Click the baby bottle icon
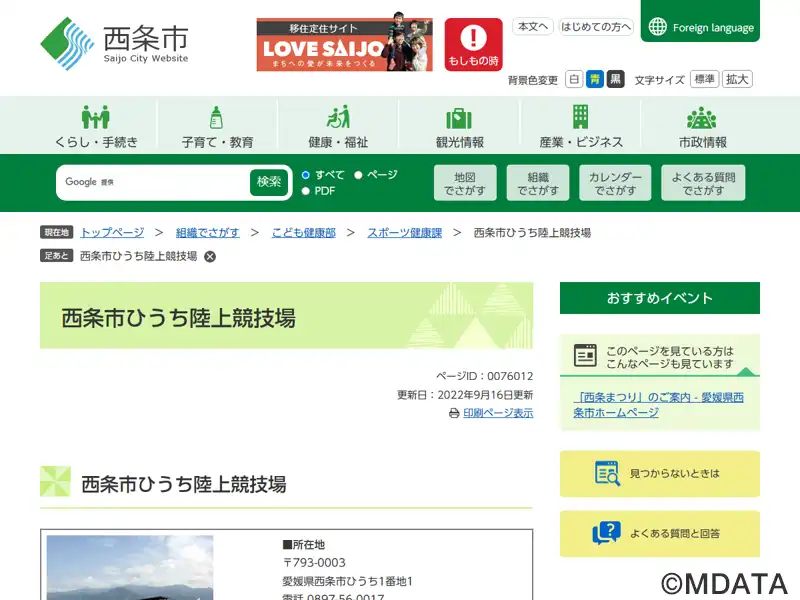Screen dimensions: 800x600 [x=217, y=117]
